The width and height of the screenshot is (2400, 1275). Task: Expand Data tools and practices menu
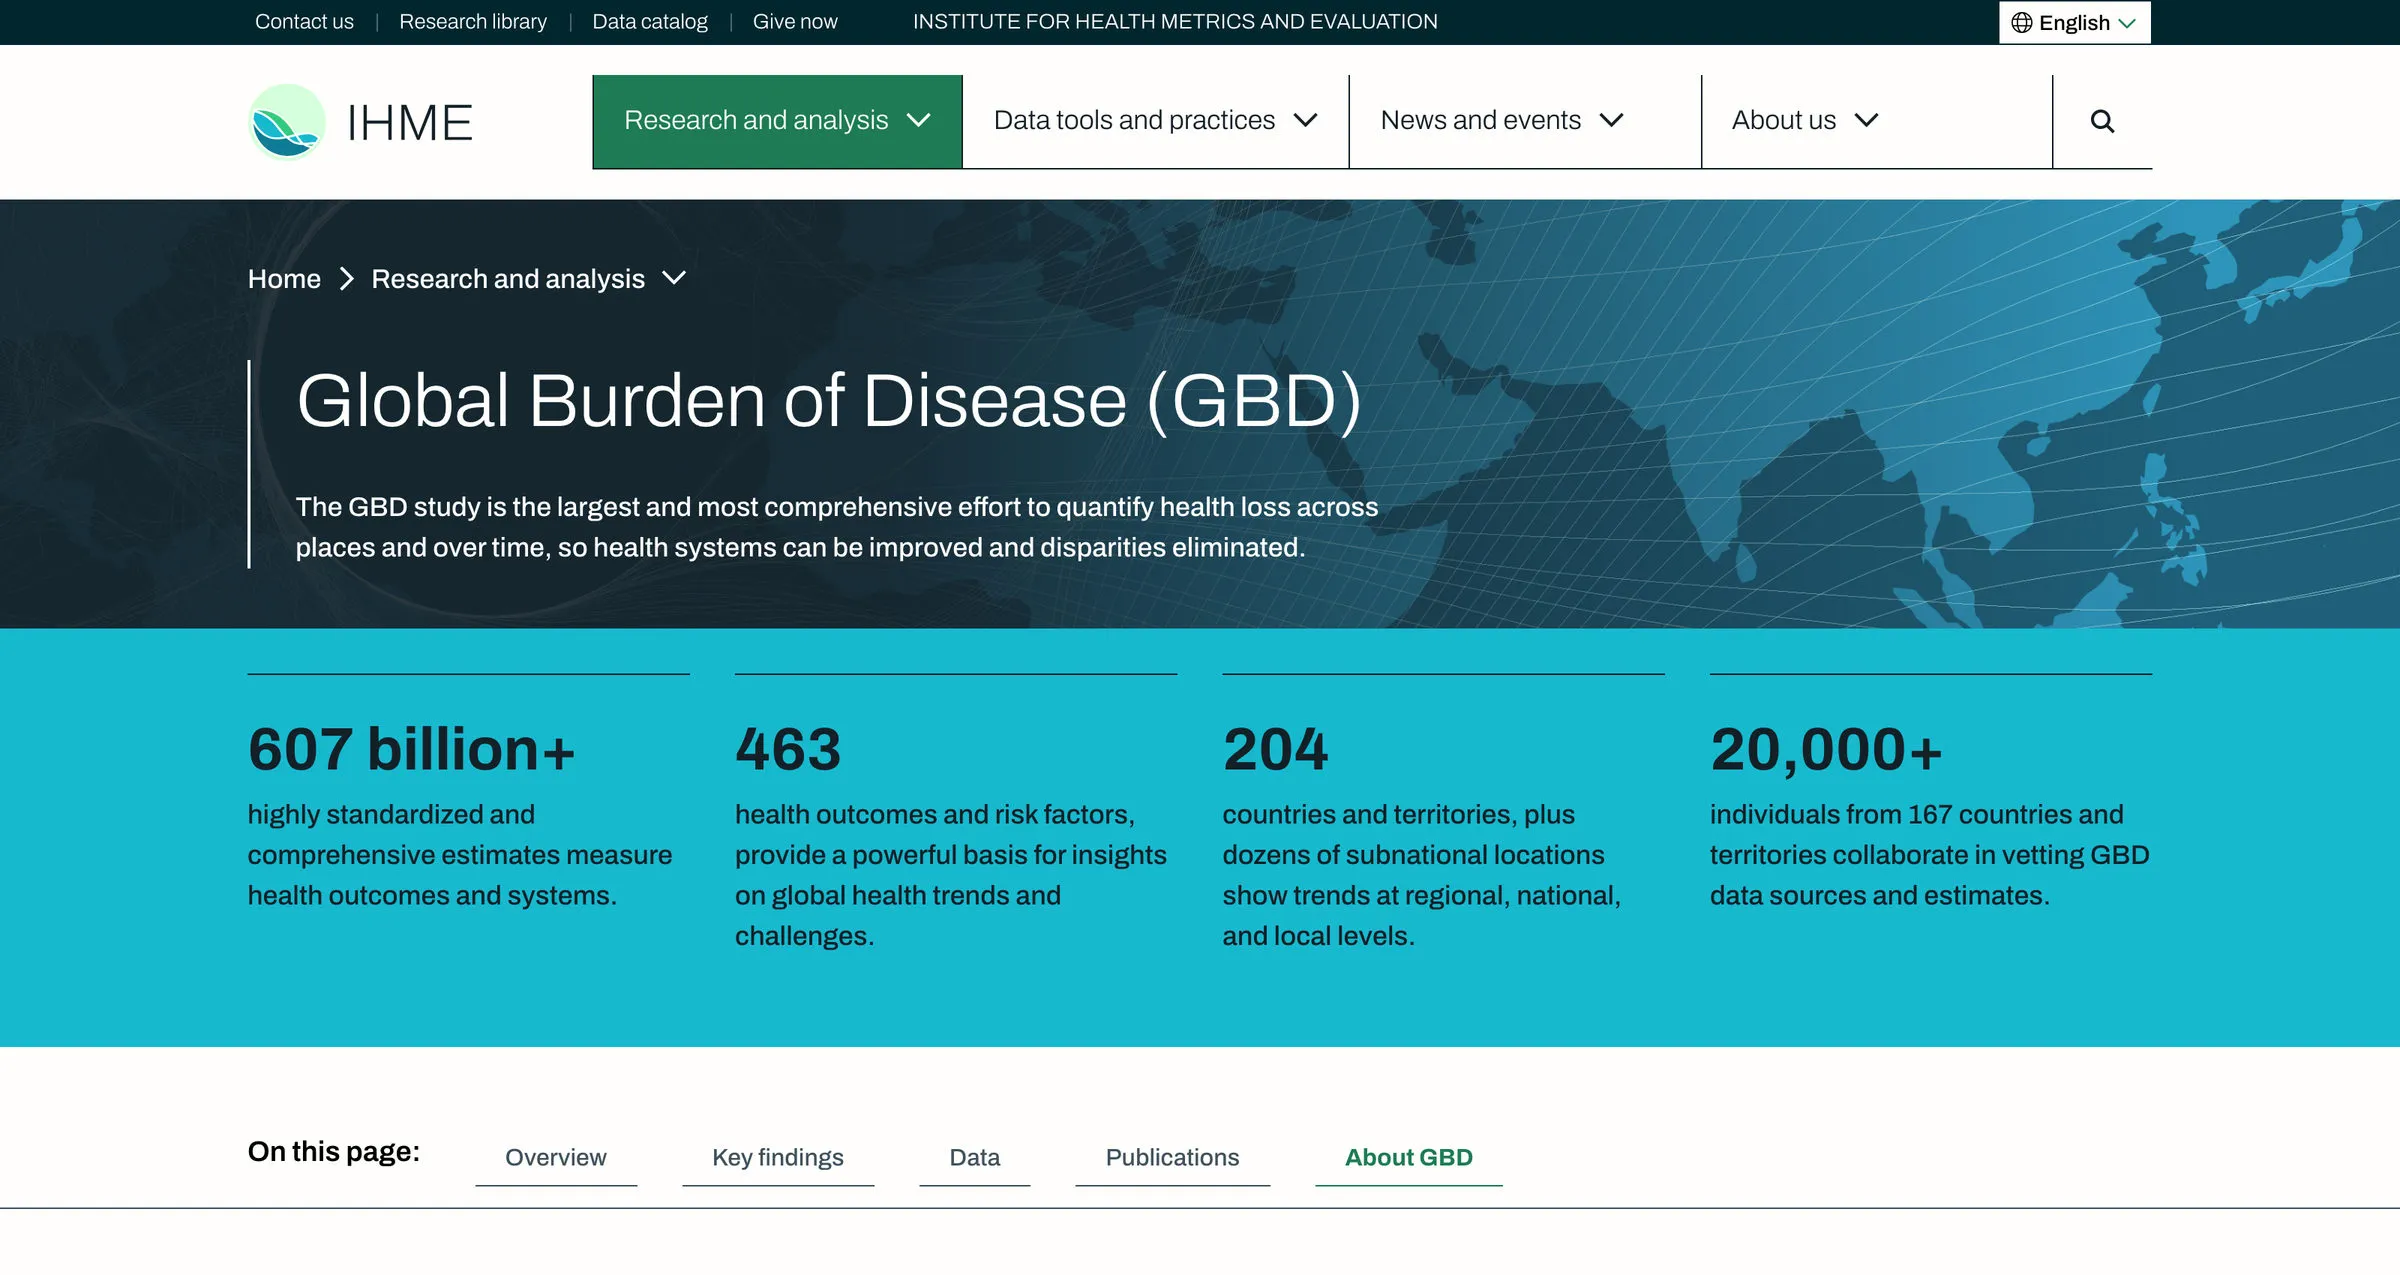(x=1155, y=121)
